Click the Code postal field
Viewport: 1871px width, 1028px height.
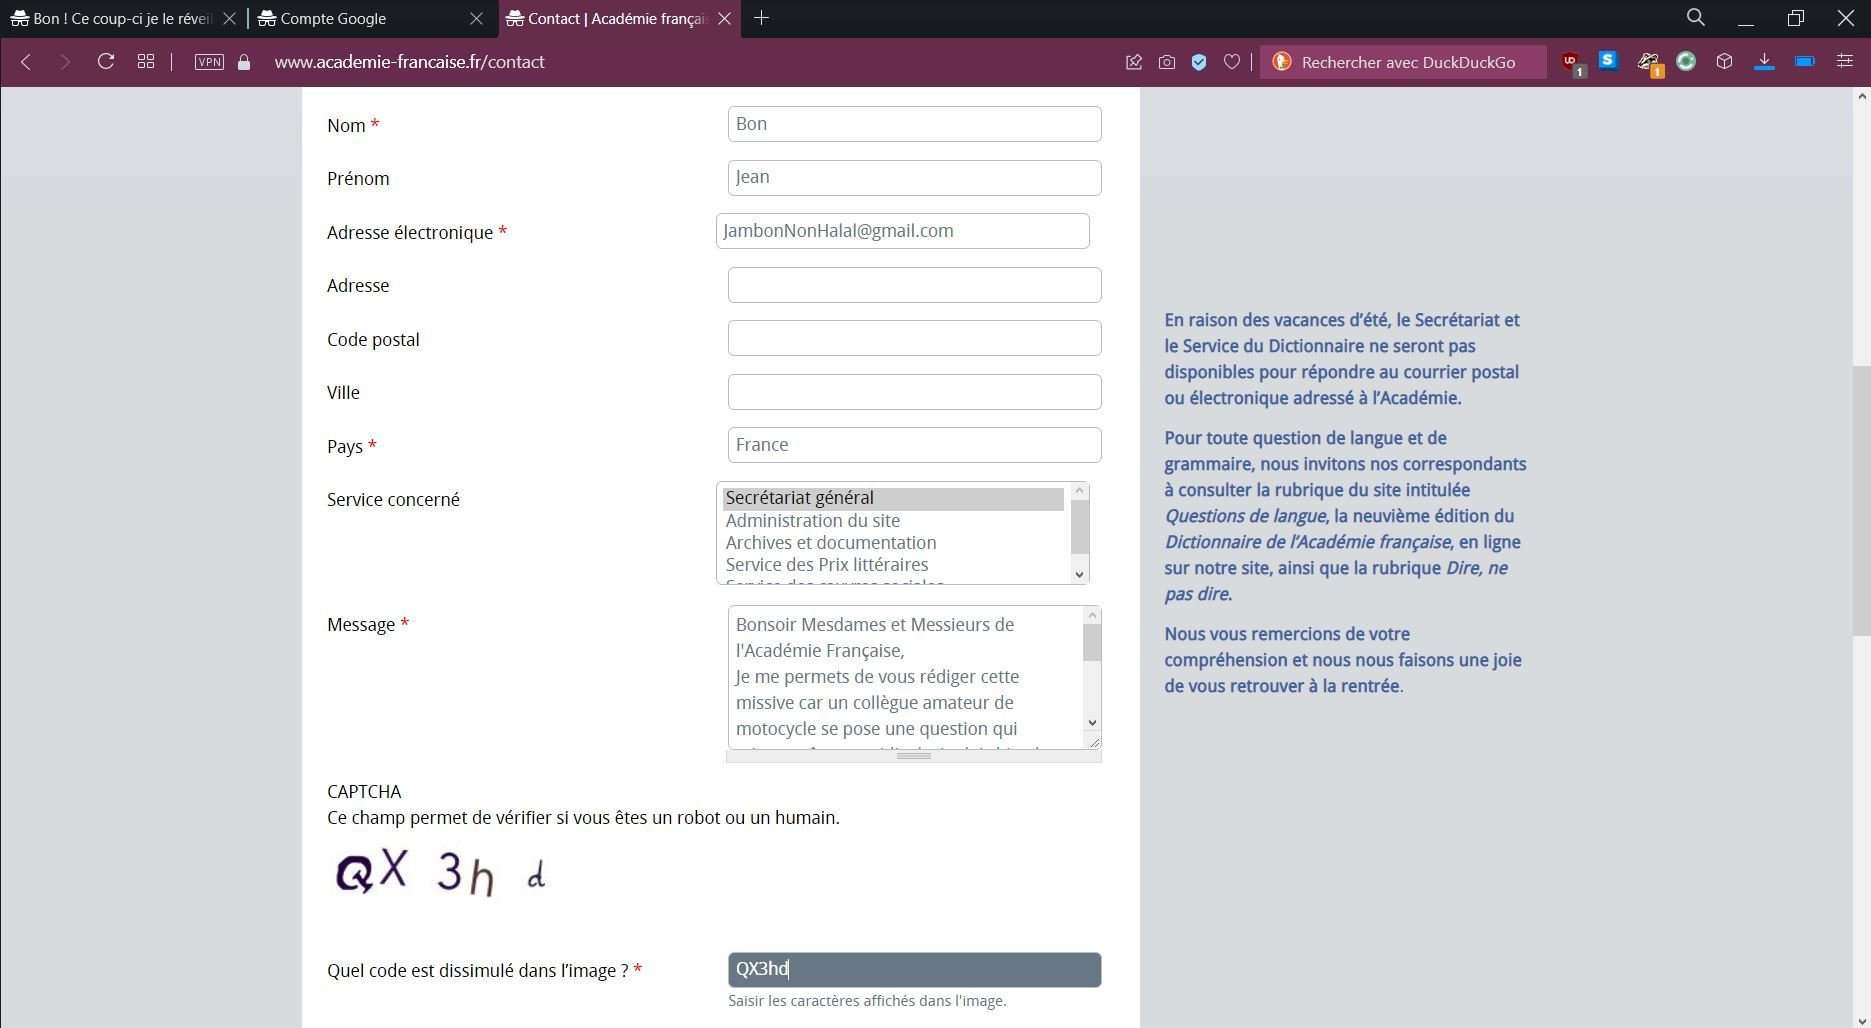click(914, 338)
